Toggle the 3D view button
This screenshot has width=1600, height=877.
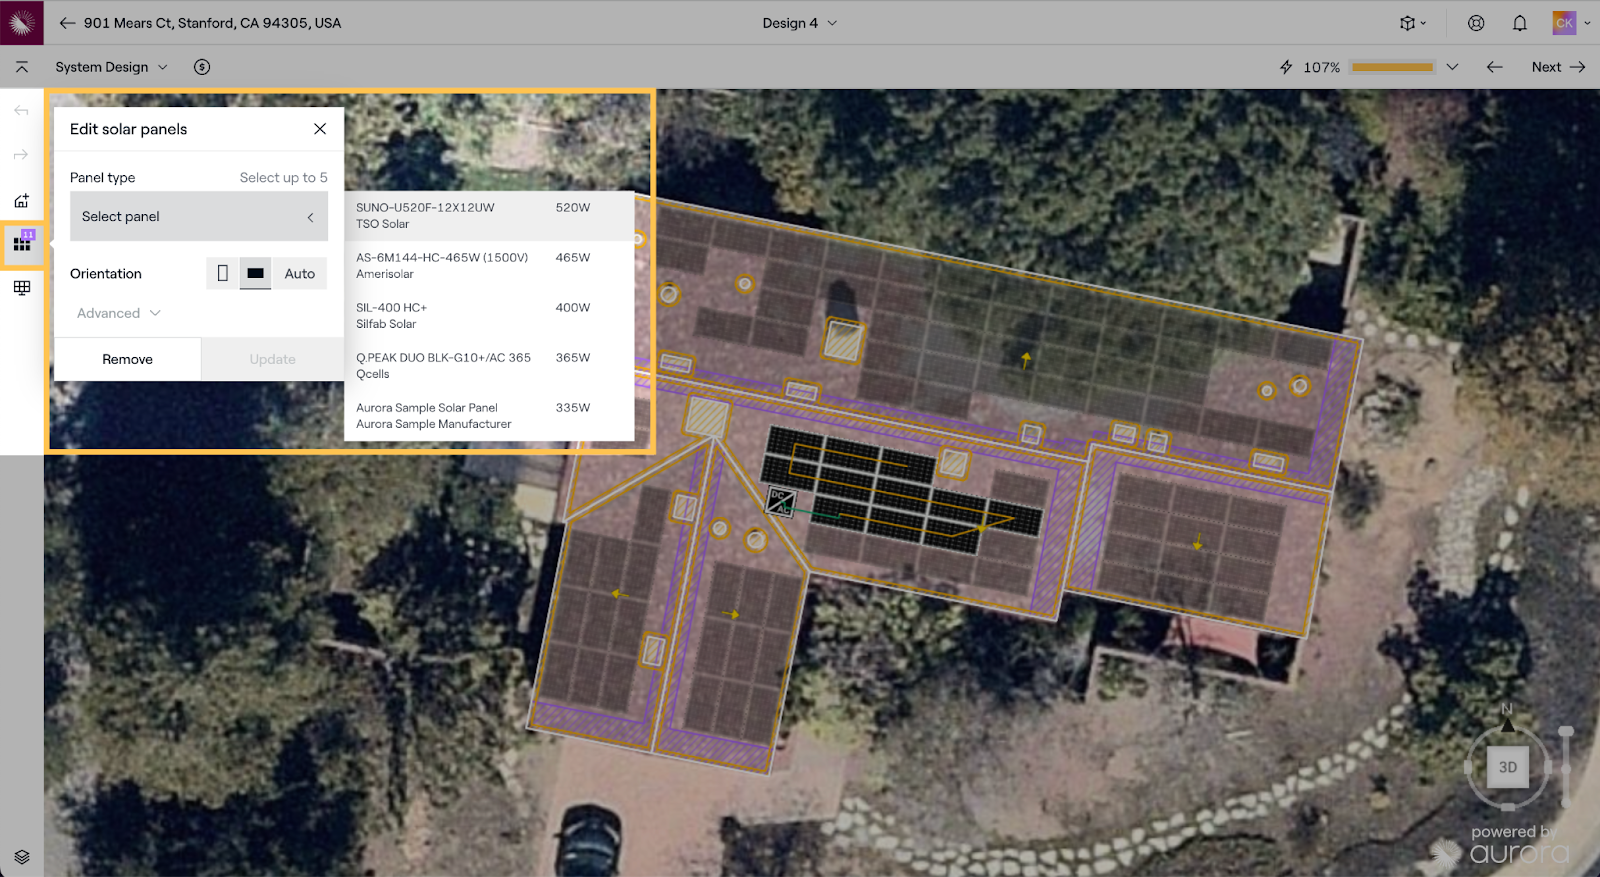click(1508, 767)
